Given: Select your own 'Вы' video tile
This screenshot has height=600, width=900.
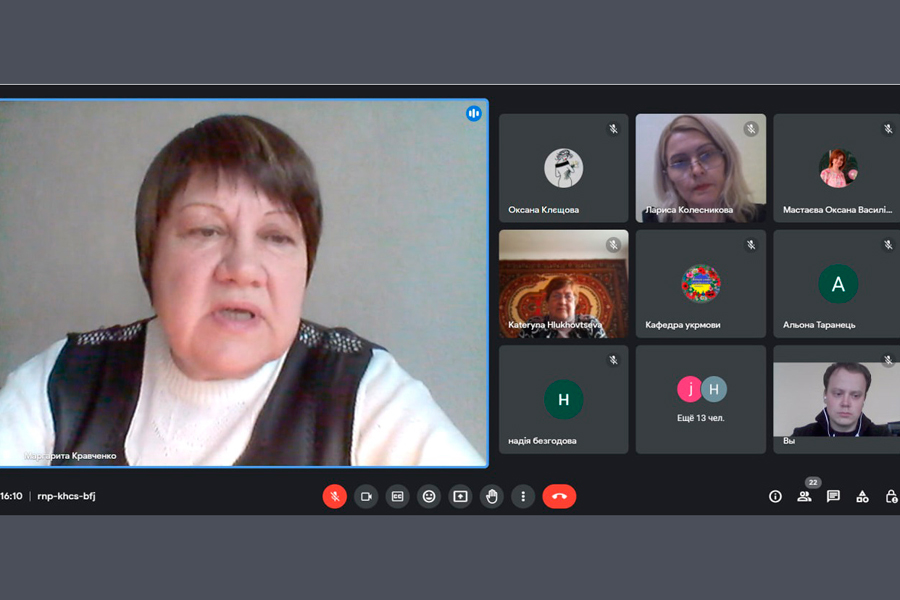Looking at the screenshot, I should [837, 400].
